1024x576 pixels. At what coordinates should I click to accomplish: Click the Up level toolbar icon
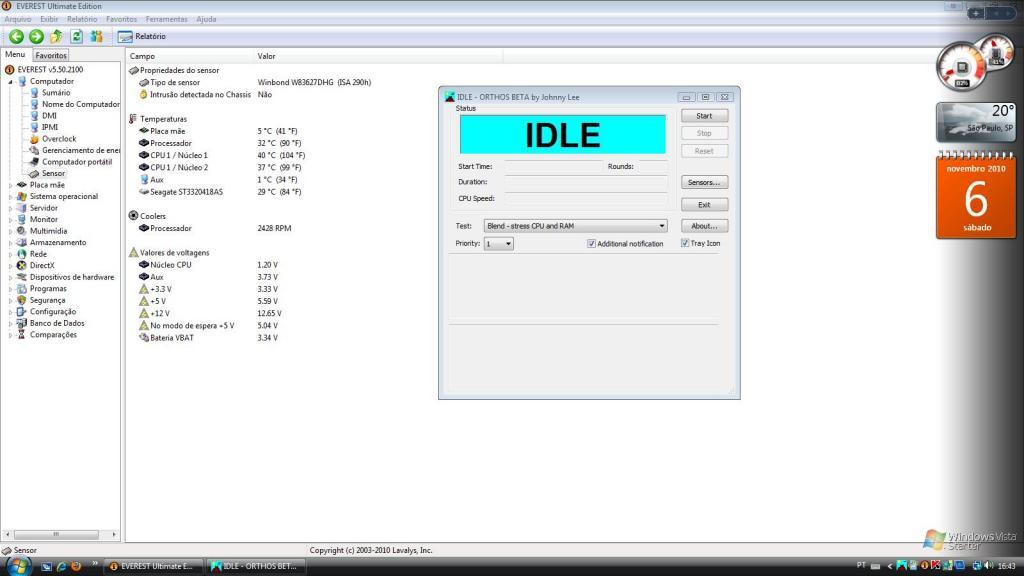(57, 37)
